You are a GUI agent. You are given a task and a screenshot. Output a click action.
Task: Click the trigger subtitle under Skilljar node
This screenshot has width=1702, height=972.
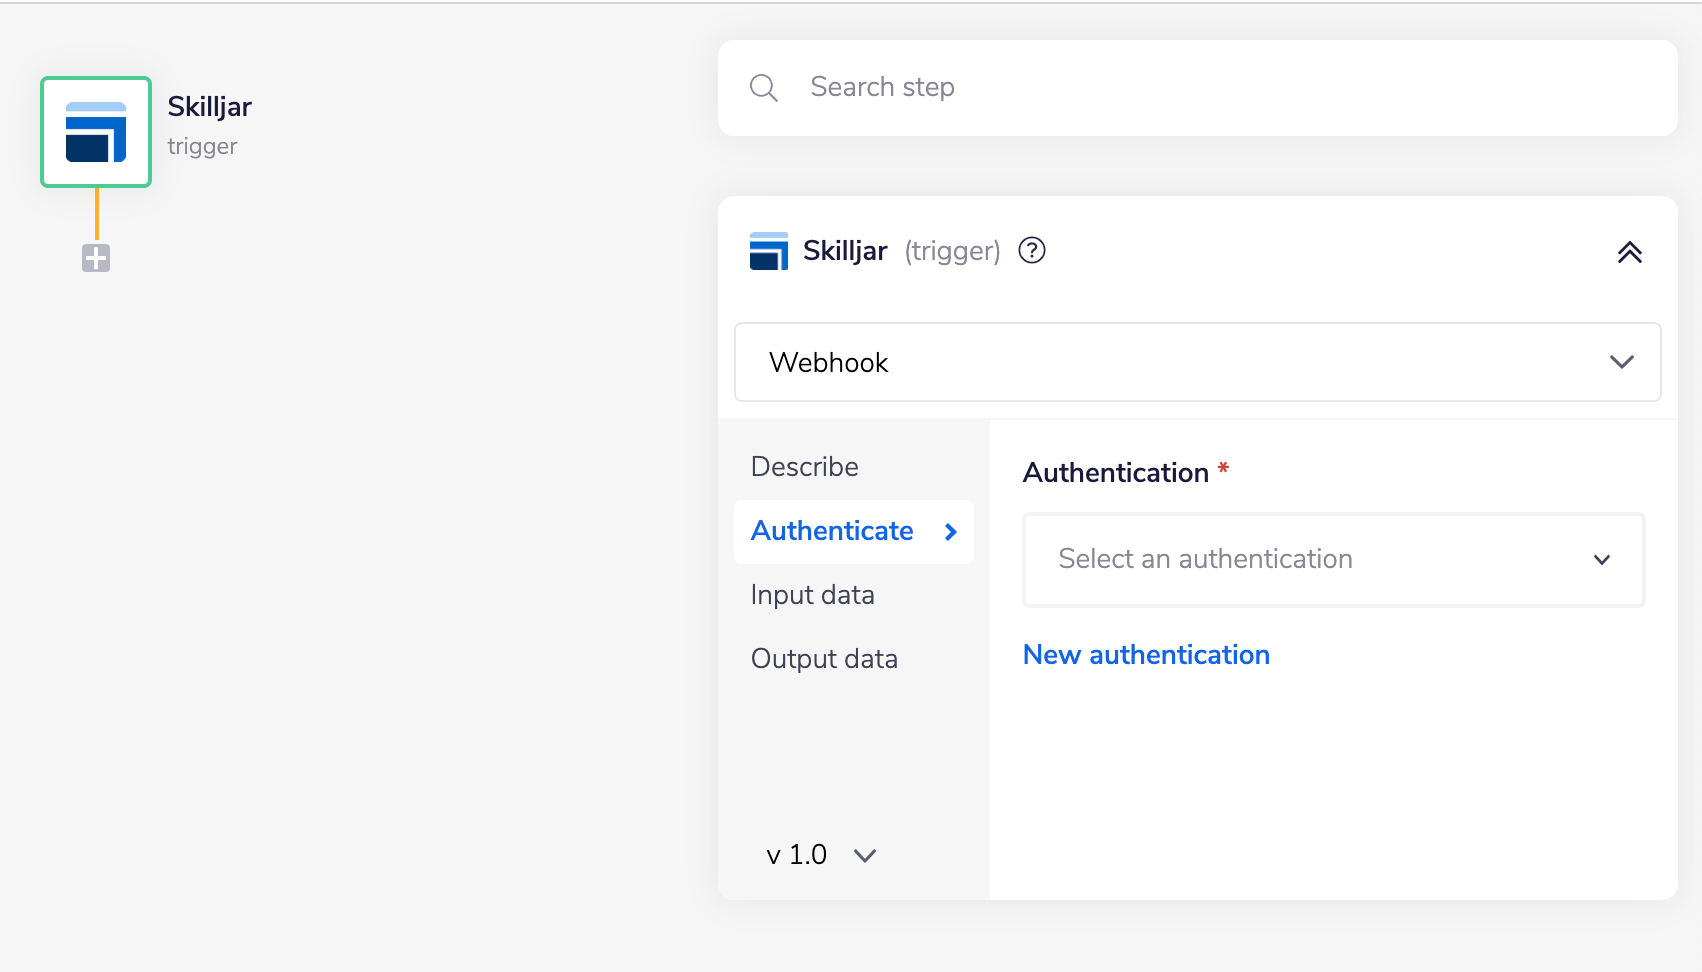[202, 147]
